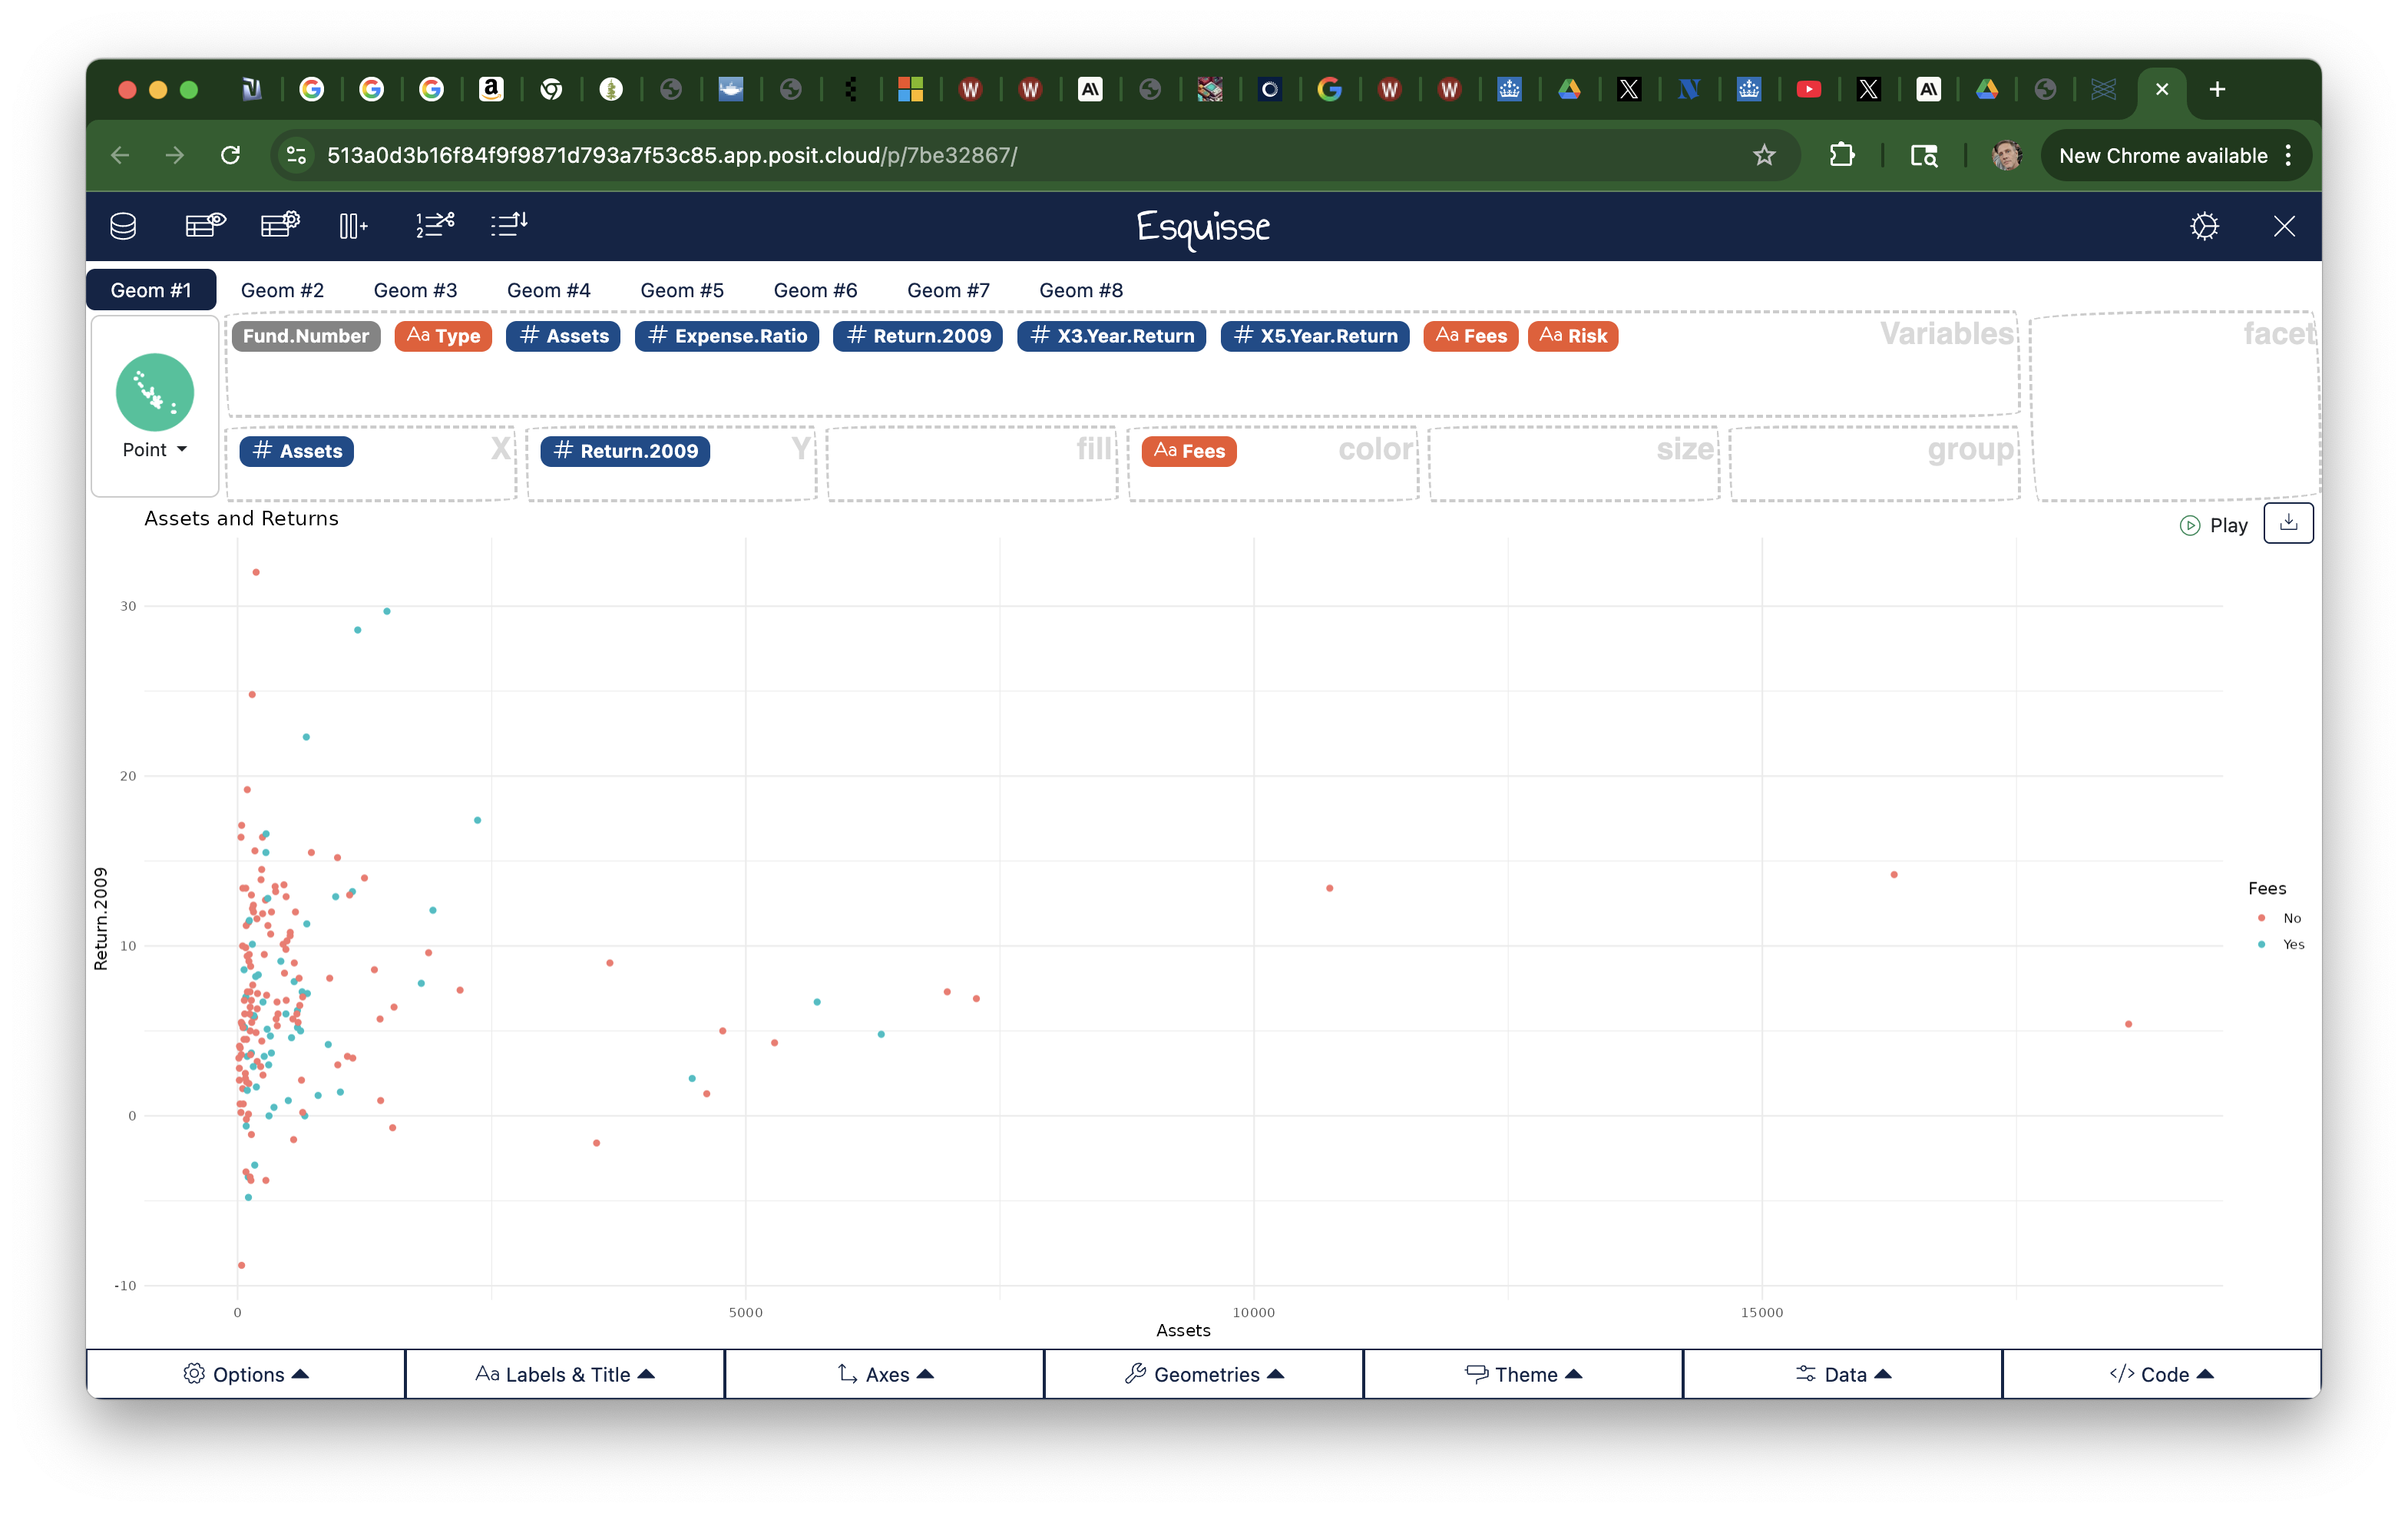Open the Code panel button
The width and height of the screenshot is (2408, 1513).
(x=2161, y=1374)
